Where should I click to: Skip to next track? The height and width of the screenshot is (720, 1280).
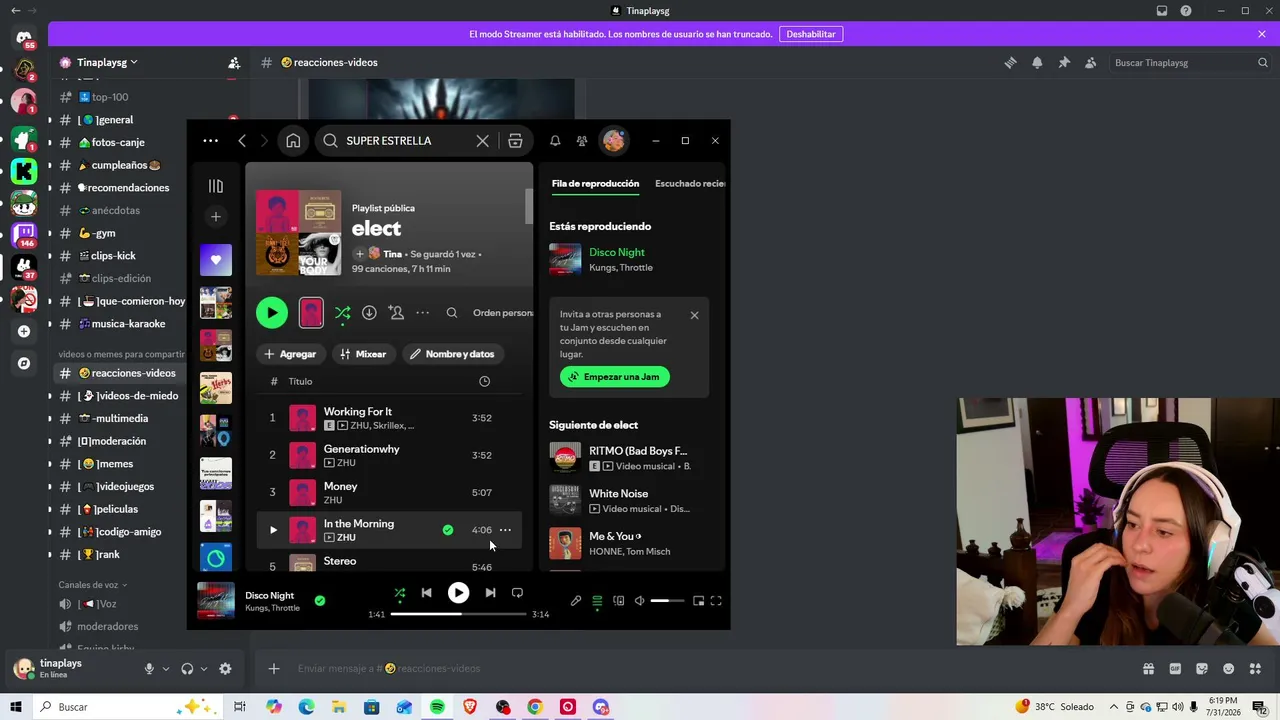490,593
